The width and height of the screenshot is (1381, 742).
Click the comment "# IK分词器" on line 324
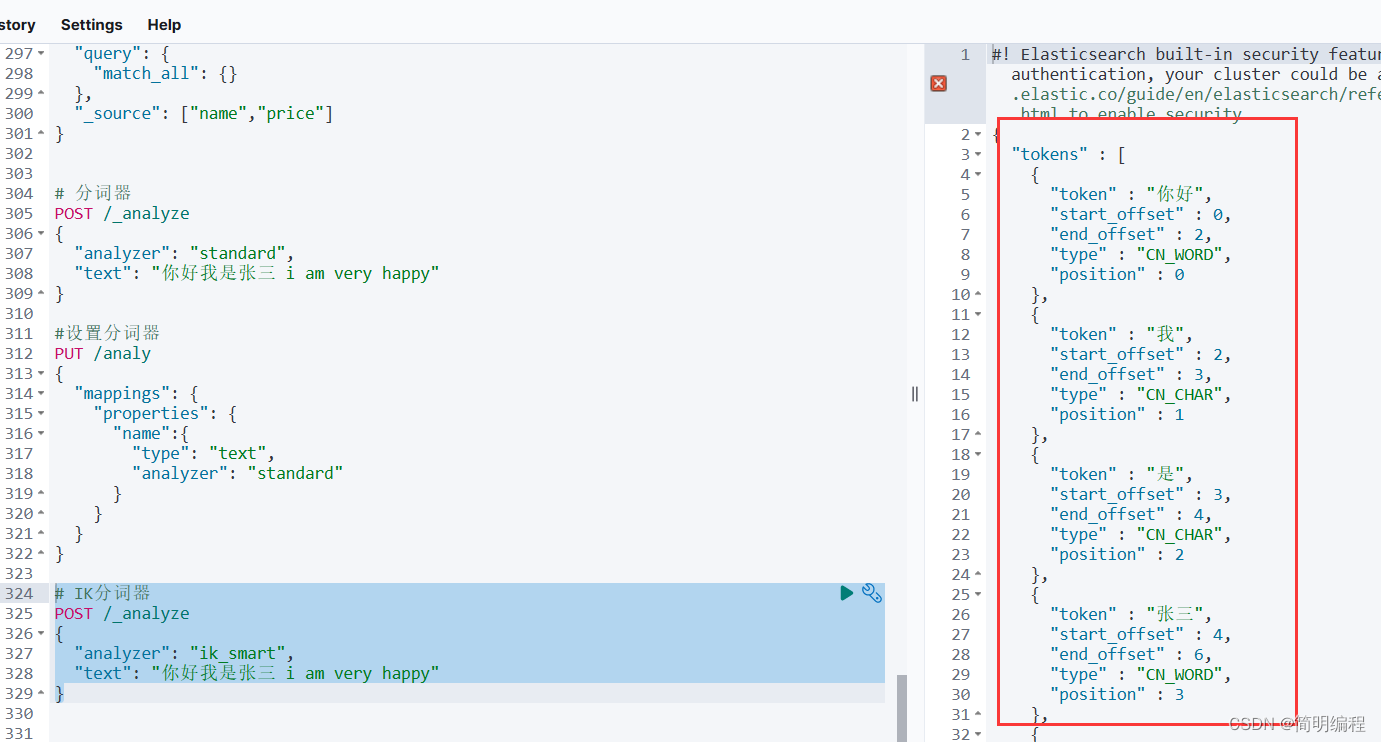point(103,593)
